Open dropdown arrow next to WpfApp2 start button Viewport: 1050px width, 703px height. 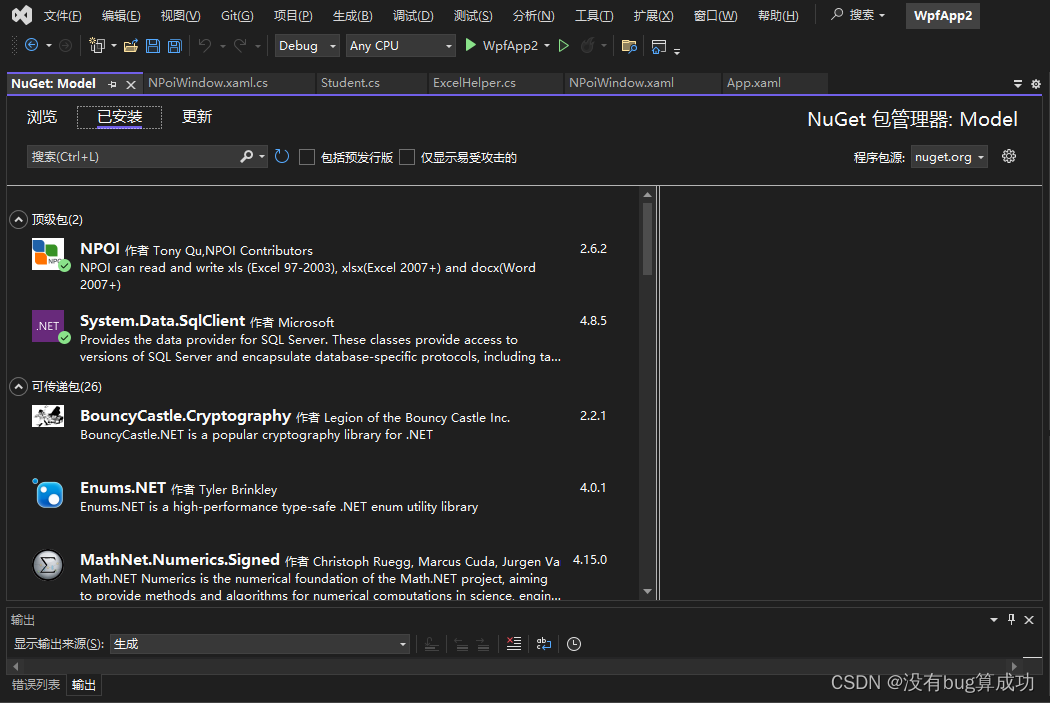547,46
